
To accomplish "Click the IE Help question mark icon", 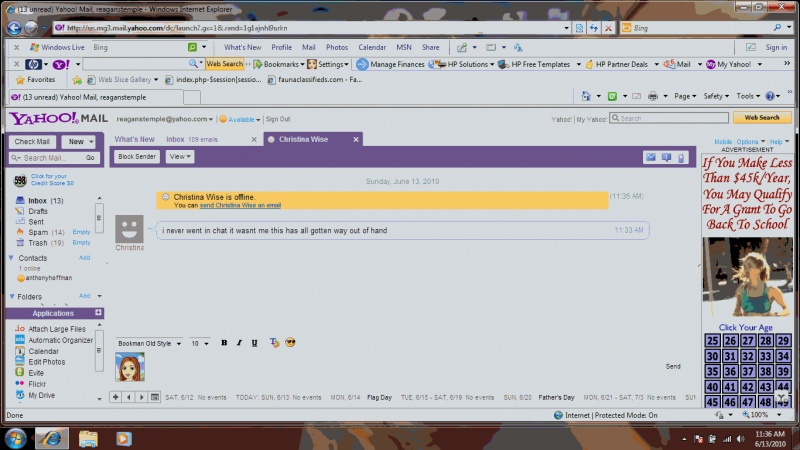I will pyautogui.click(x=770, y=96).
